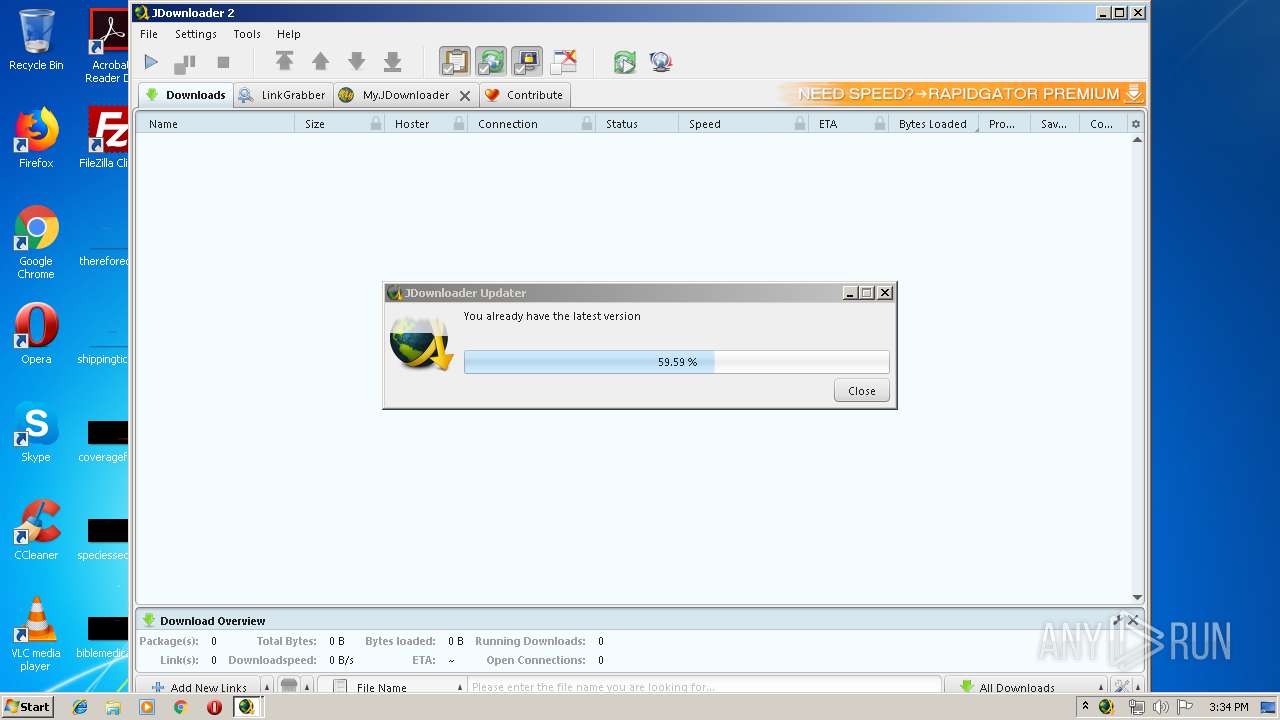Open the Settings menu
1280x720 pixels.
click(x=196, y=34)
